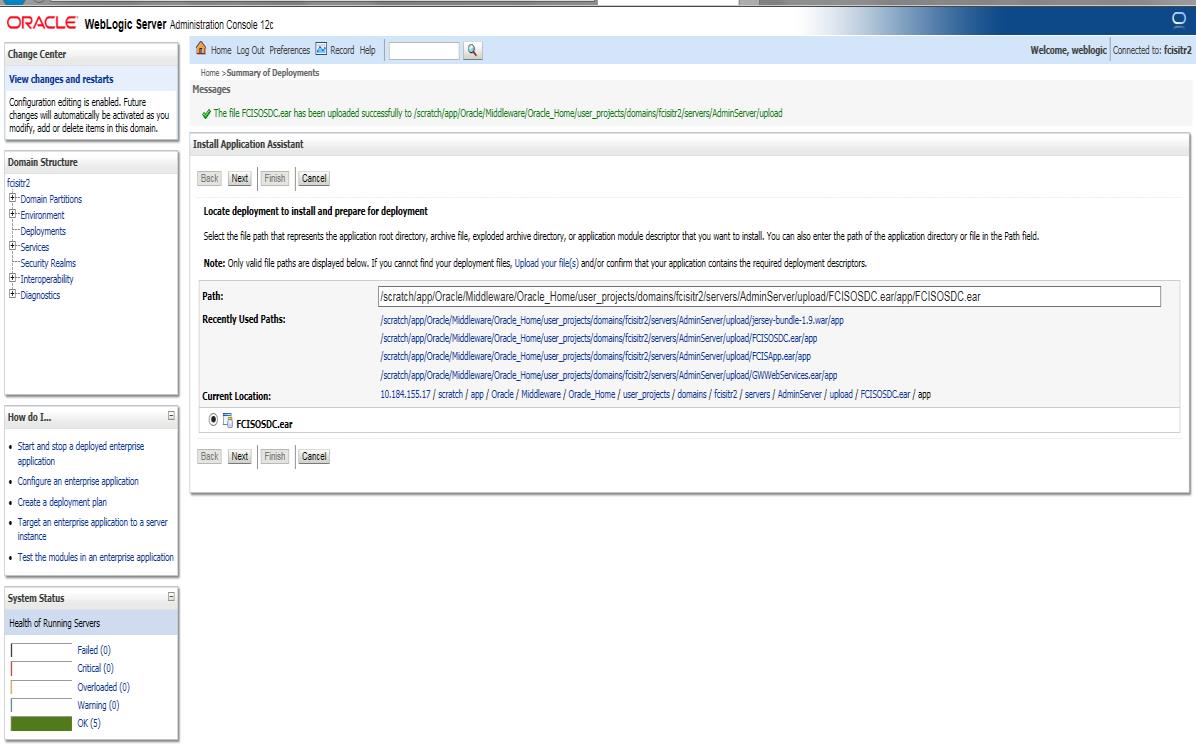This screenshot has height=746, width=1196.
Task: Expand the Domain Partitions tree node
Action: 12,198
